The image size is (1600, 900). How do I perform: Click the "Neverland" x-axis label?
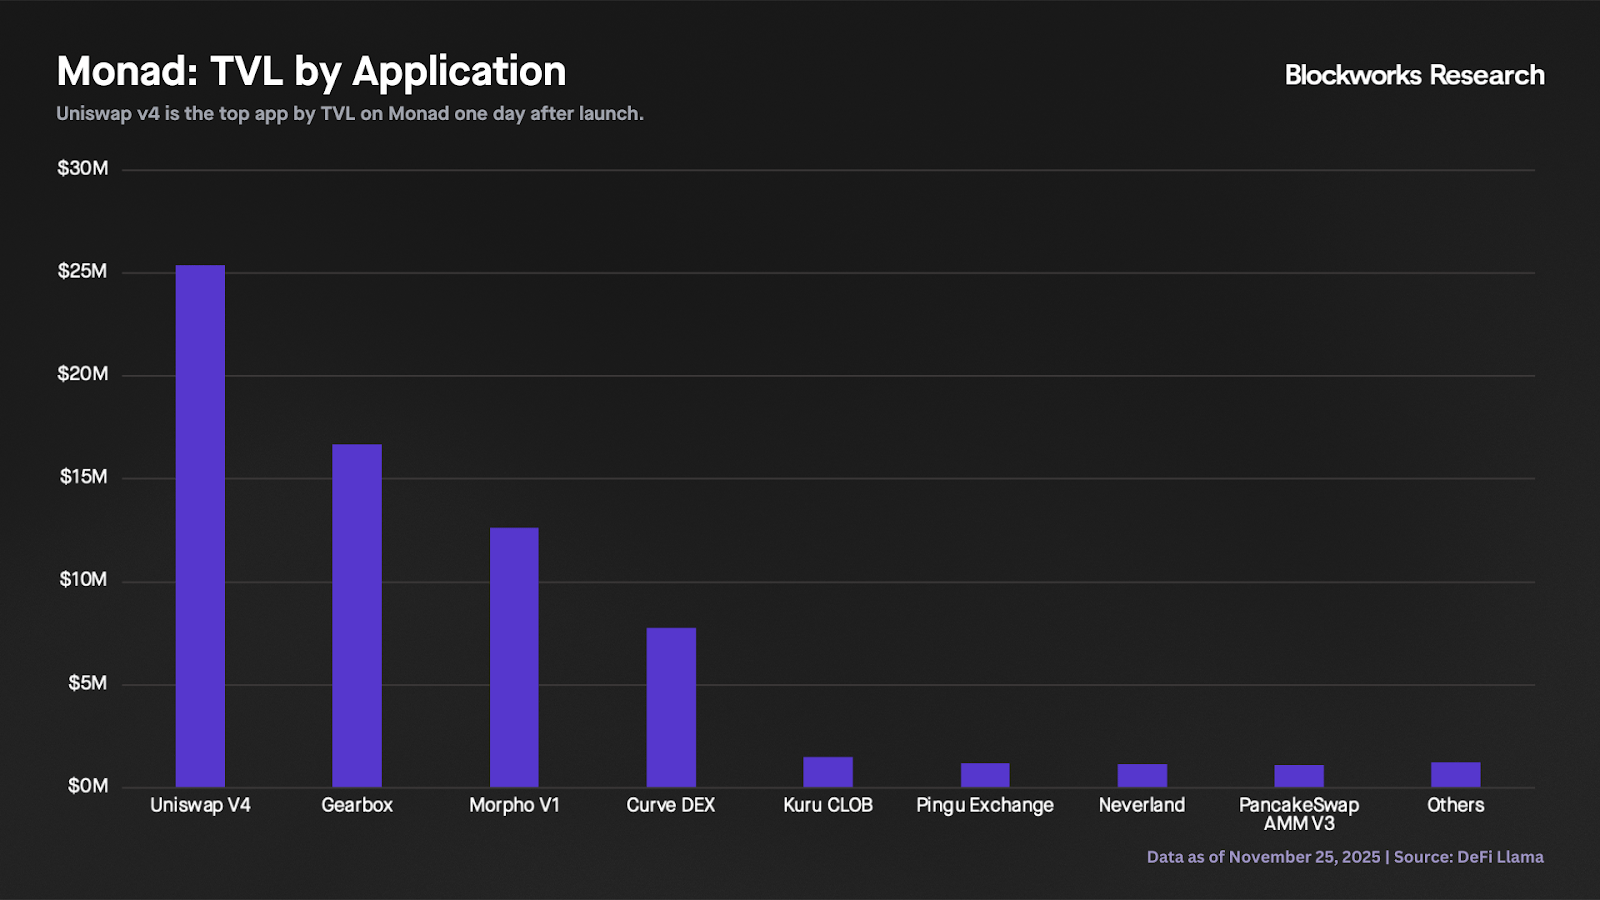tap(1142, 805)
